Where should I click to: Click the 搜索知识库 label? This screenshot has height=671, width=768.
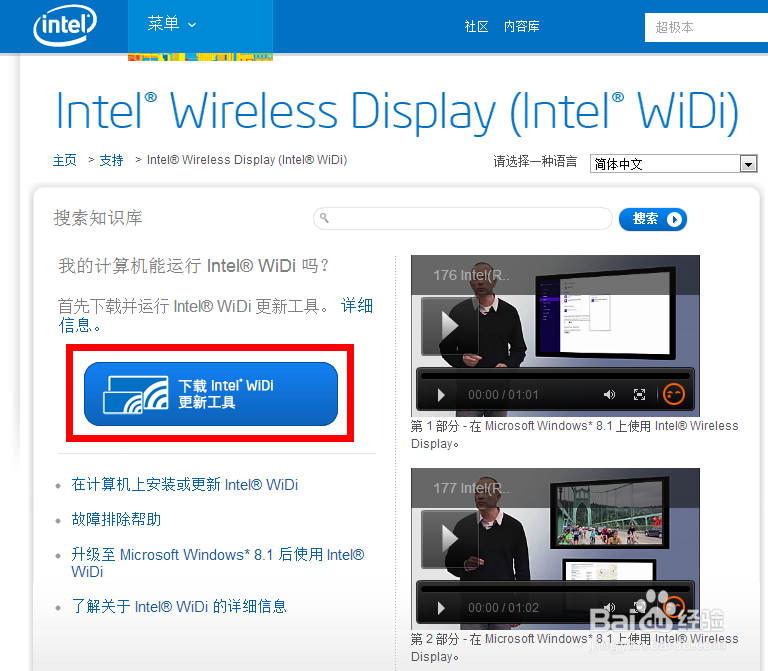98,218
